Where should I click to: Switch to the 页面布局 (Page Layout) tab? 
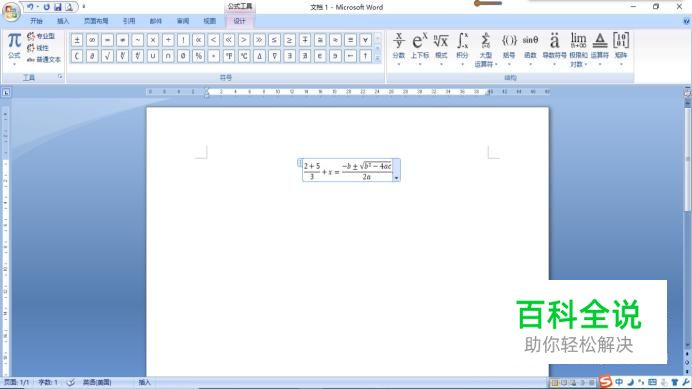point(96,21)
